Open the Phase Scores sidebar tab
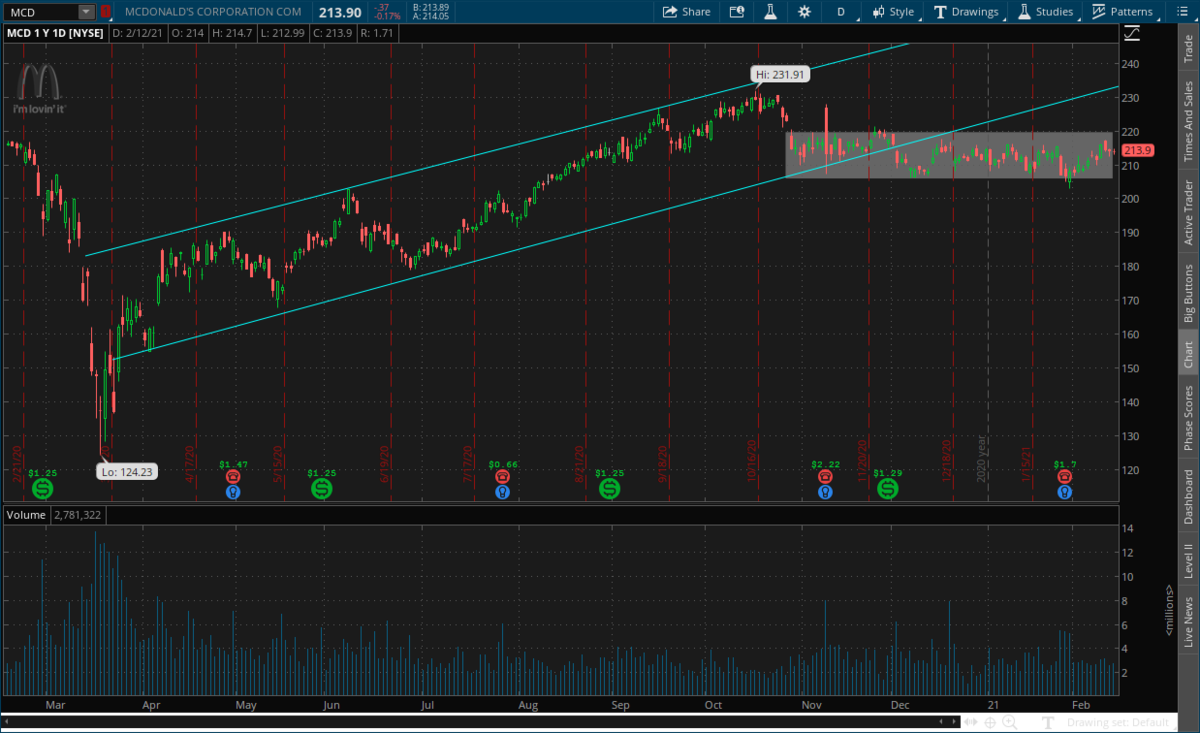The width and height of the screenshot is (1200, 733). click(1188, 419)
